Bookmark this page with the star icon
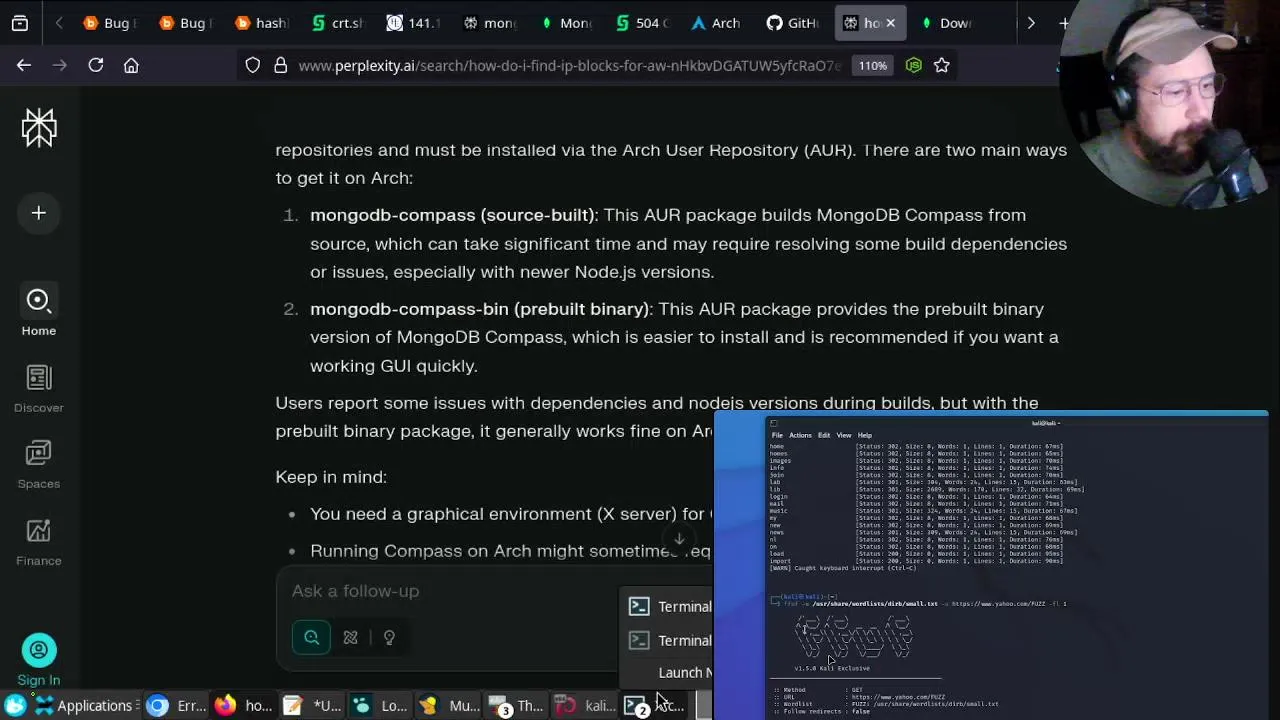 tap(941, 65)
